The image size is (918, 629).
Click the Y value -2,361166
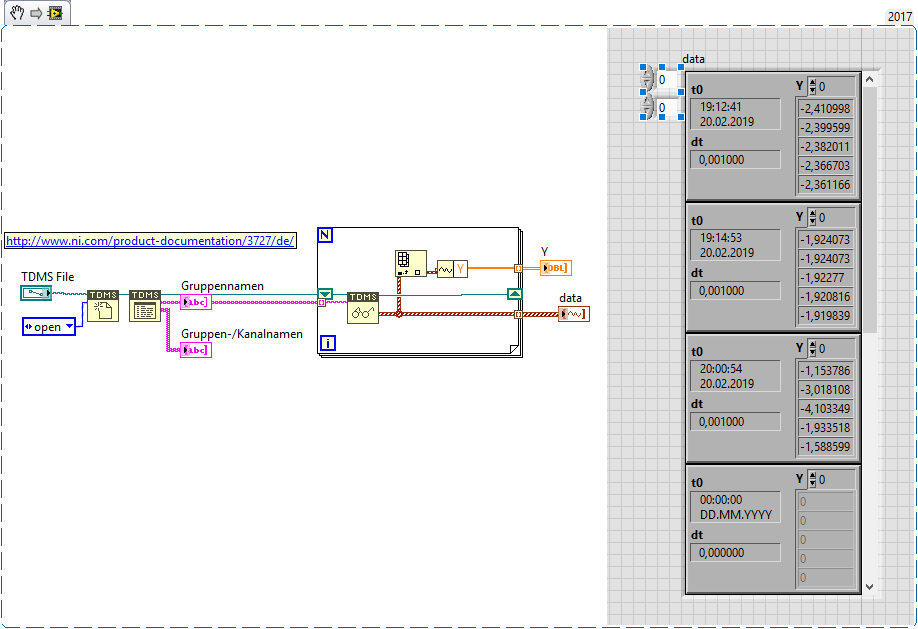(x=825, y=184)
